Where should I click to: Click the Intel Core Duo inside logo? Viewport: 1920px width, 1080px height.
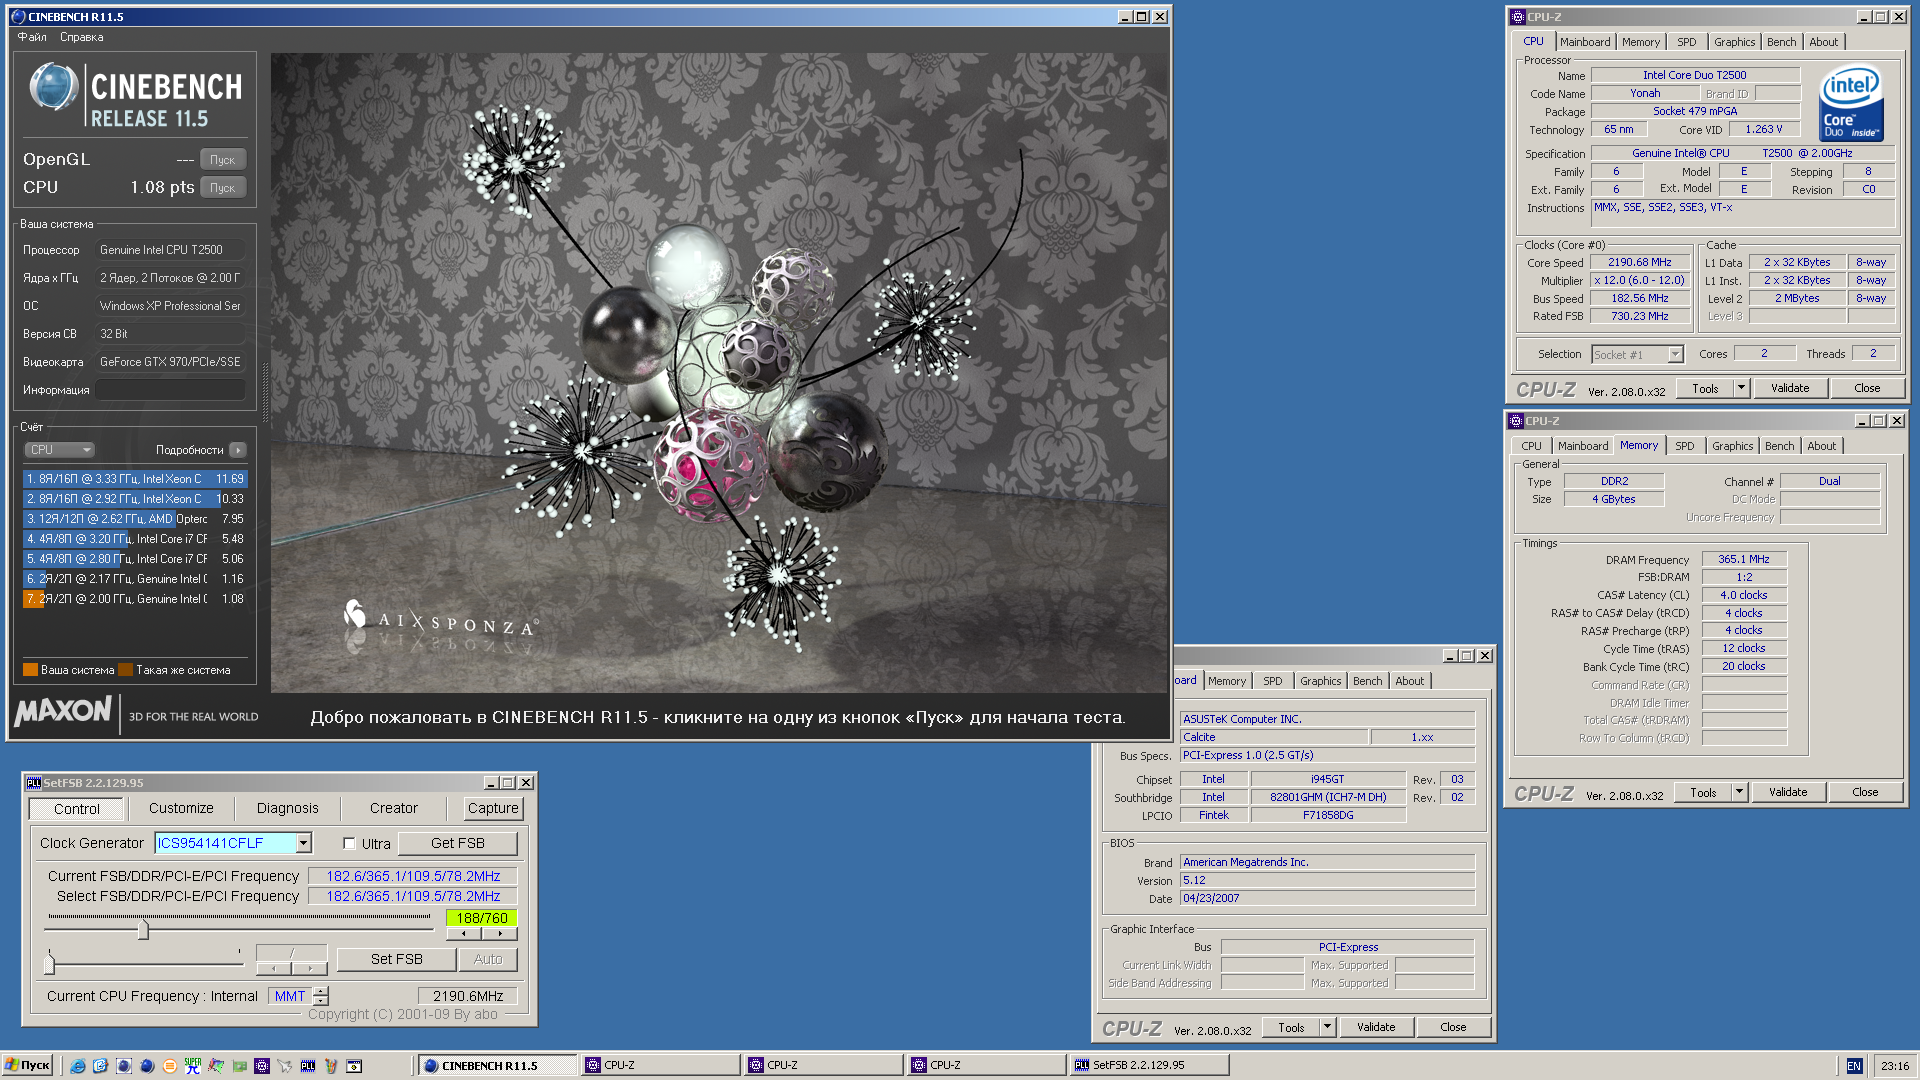[x=1851, y=103]
